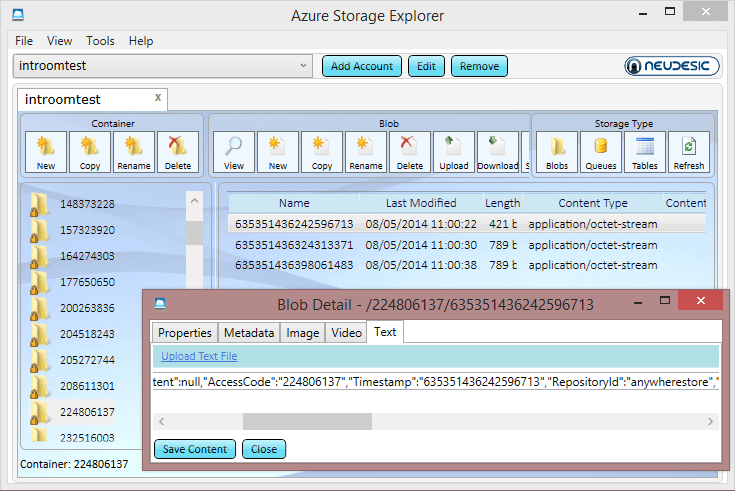This screenshot has width=735, height=491.
Task: Open the storage account dropdown
Action: pos(304,66)
